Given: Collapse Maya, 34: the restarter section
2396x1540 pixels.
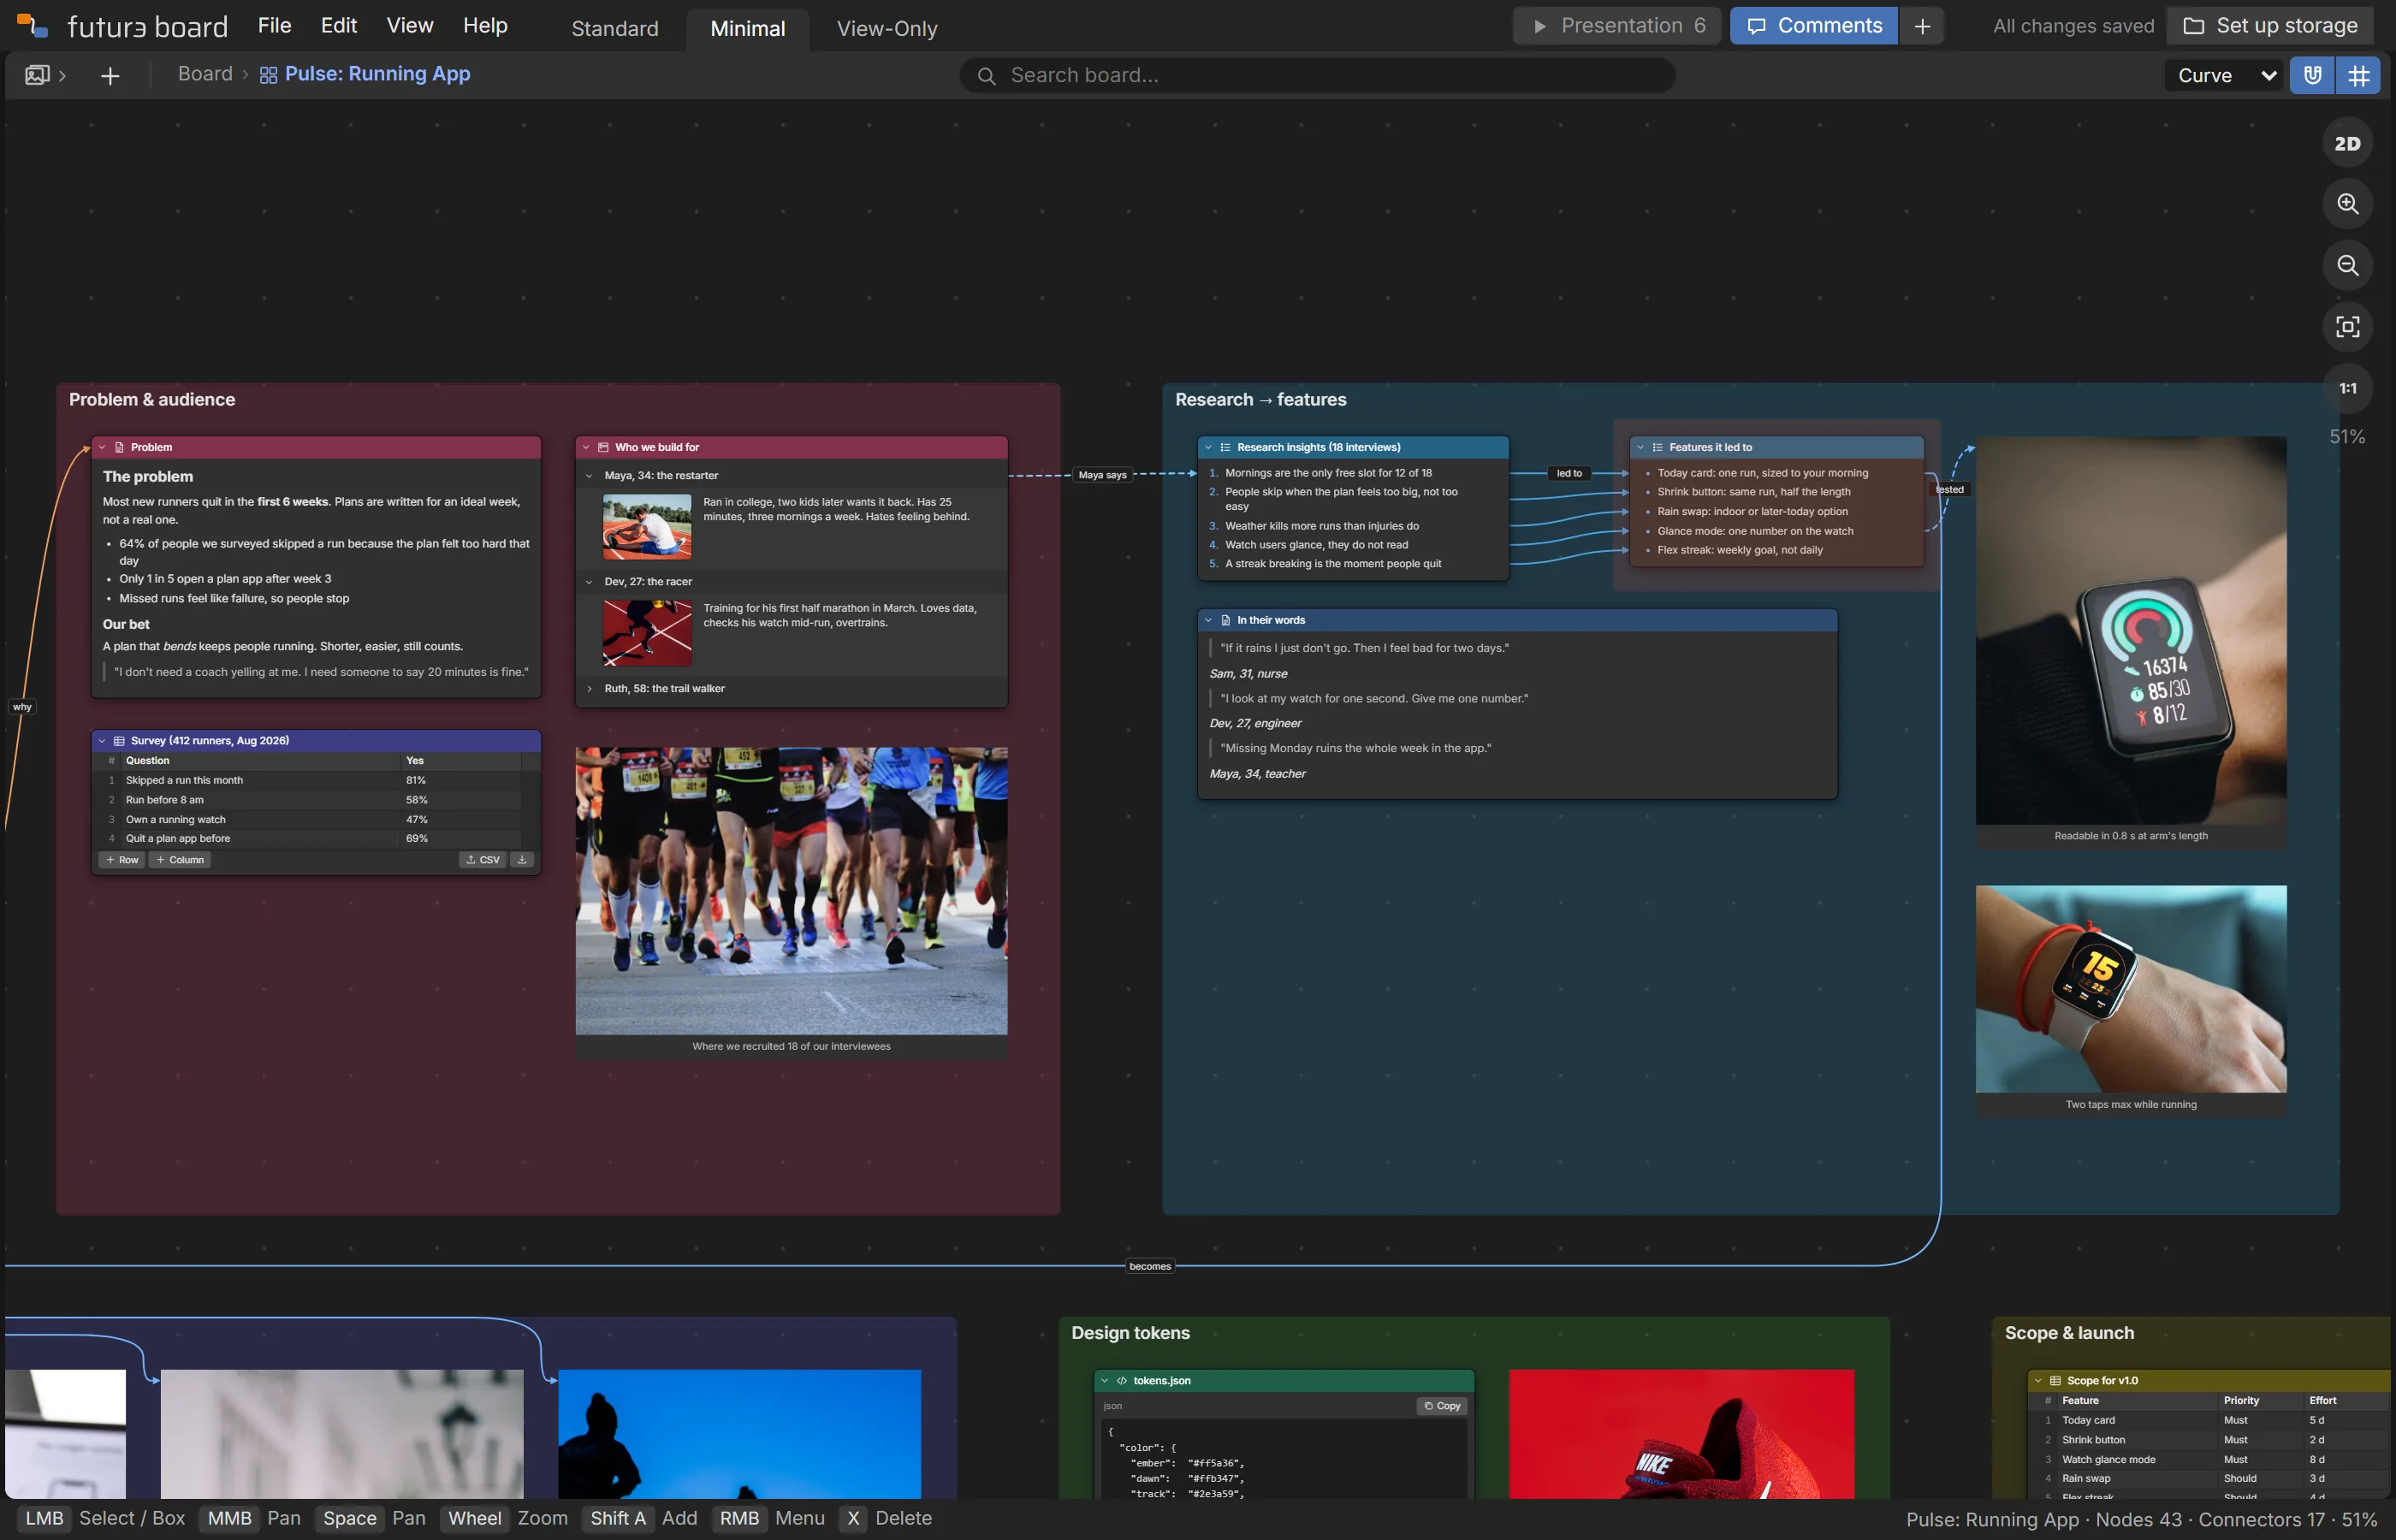Looking at the screenshot, I should point(589,476).
